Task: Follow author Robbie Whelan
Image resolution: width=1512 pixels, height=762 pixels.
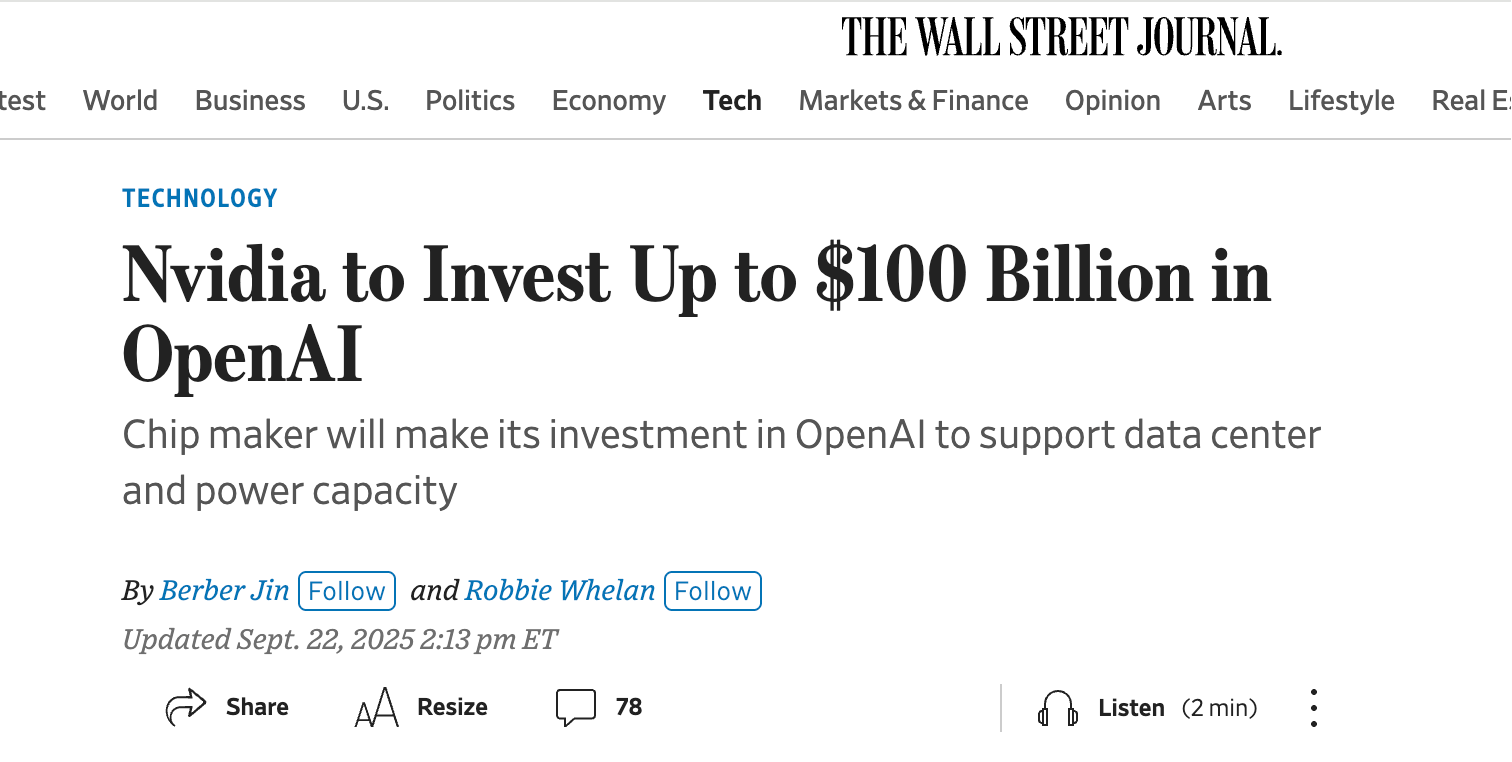Action: pos(712,591)
